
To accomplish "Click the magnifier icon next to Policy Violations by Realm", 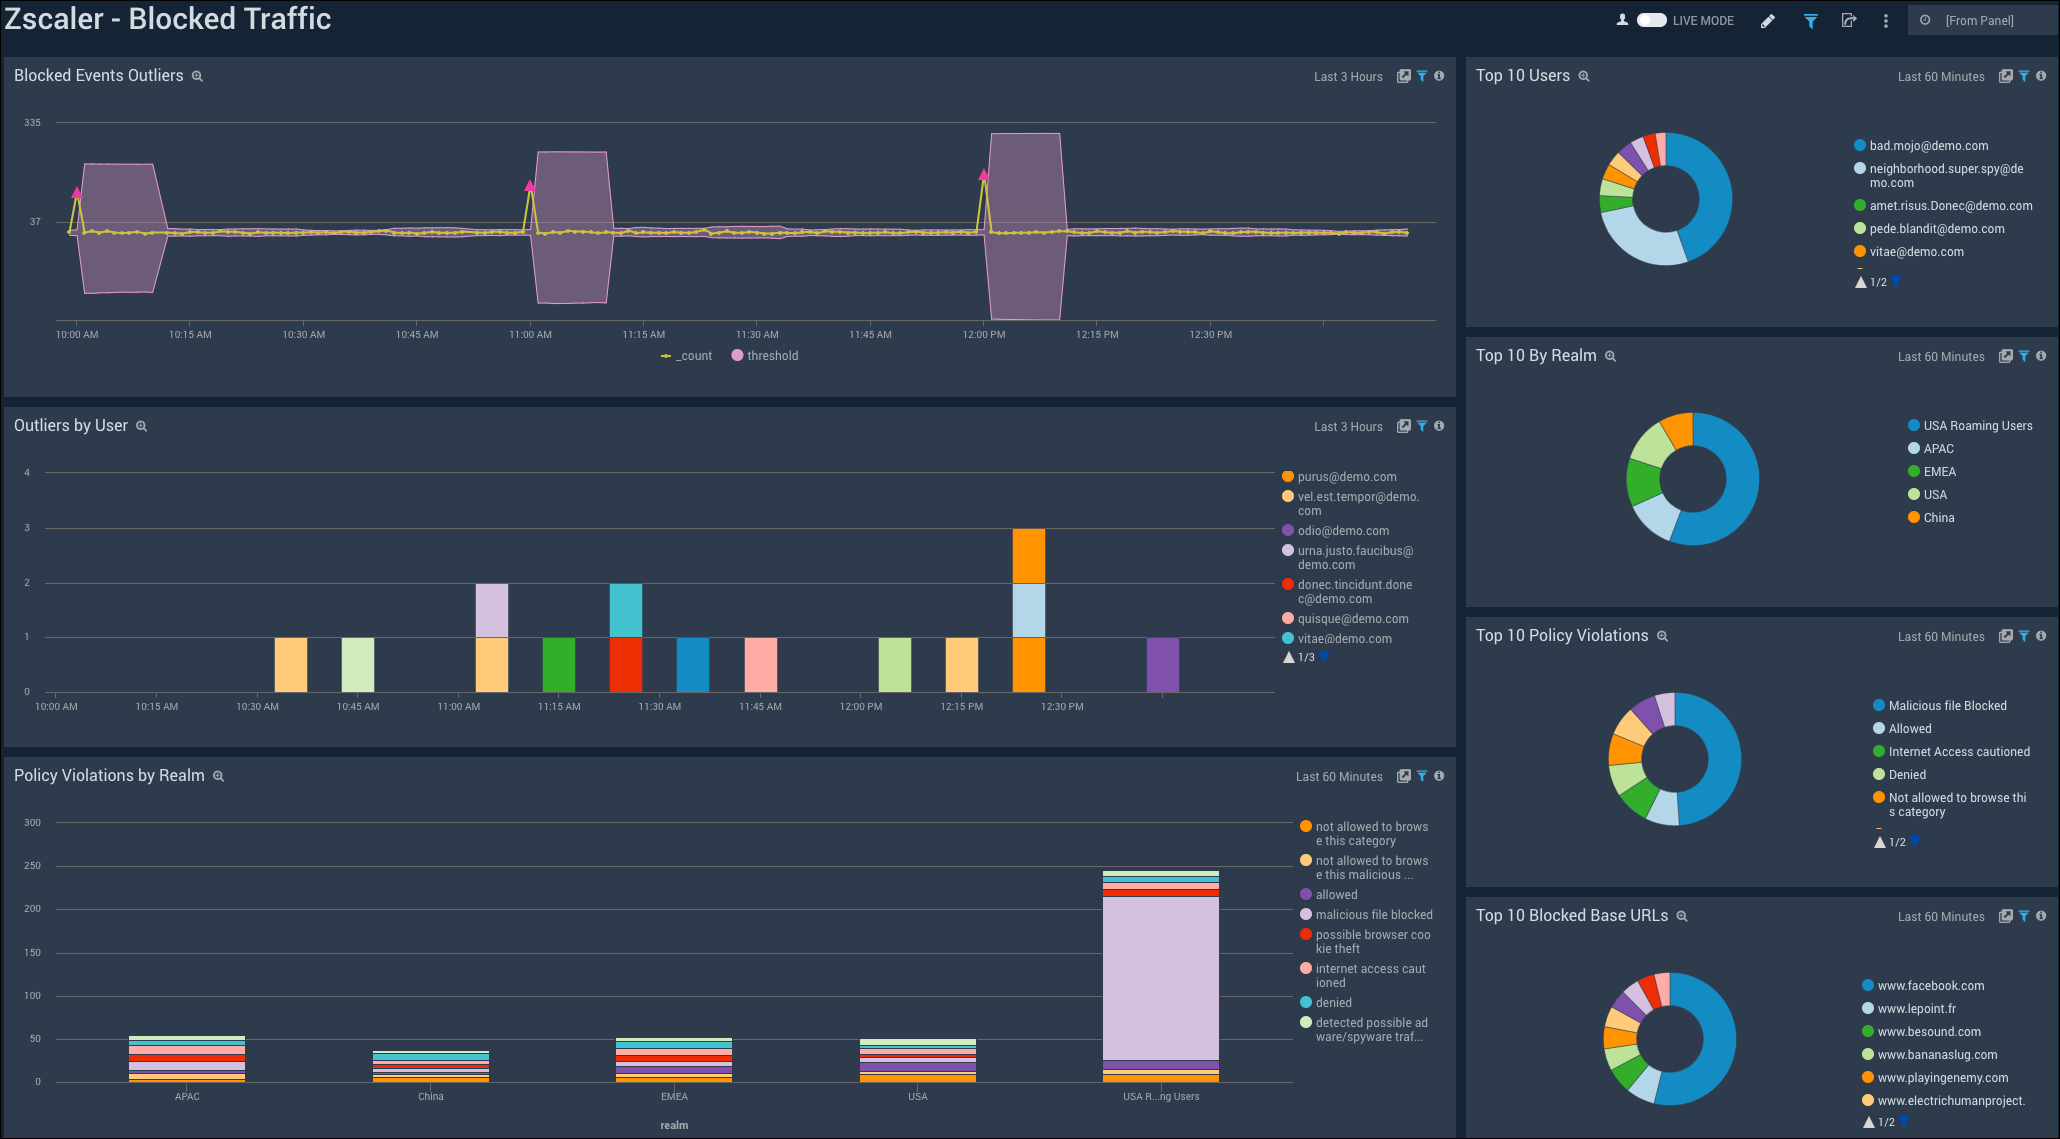I will point(219,776).
